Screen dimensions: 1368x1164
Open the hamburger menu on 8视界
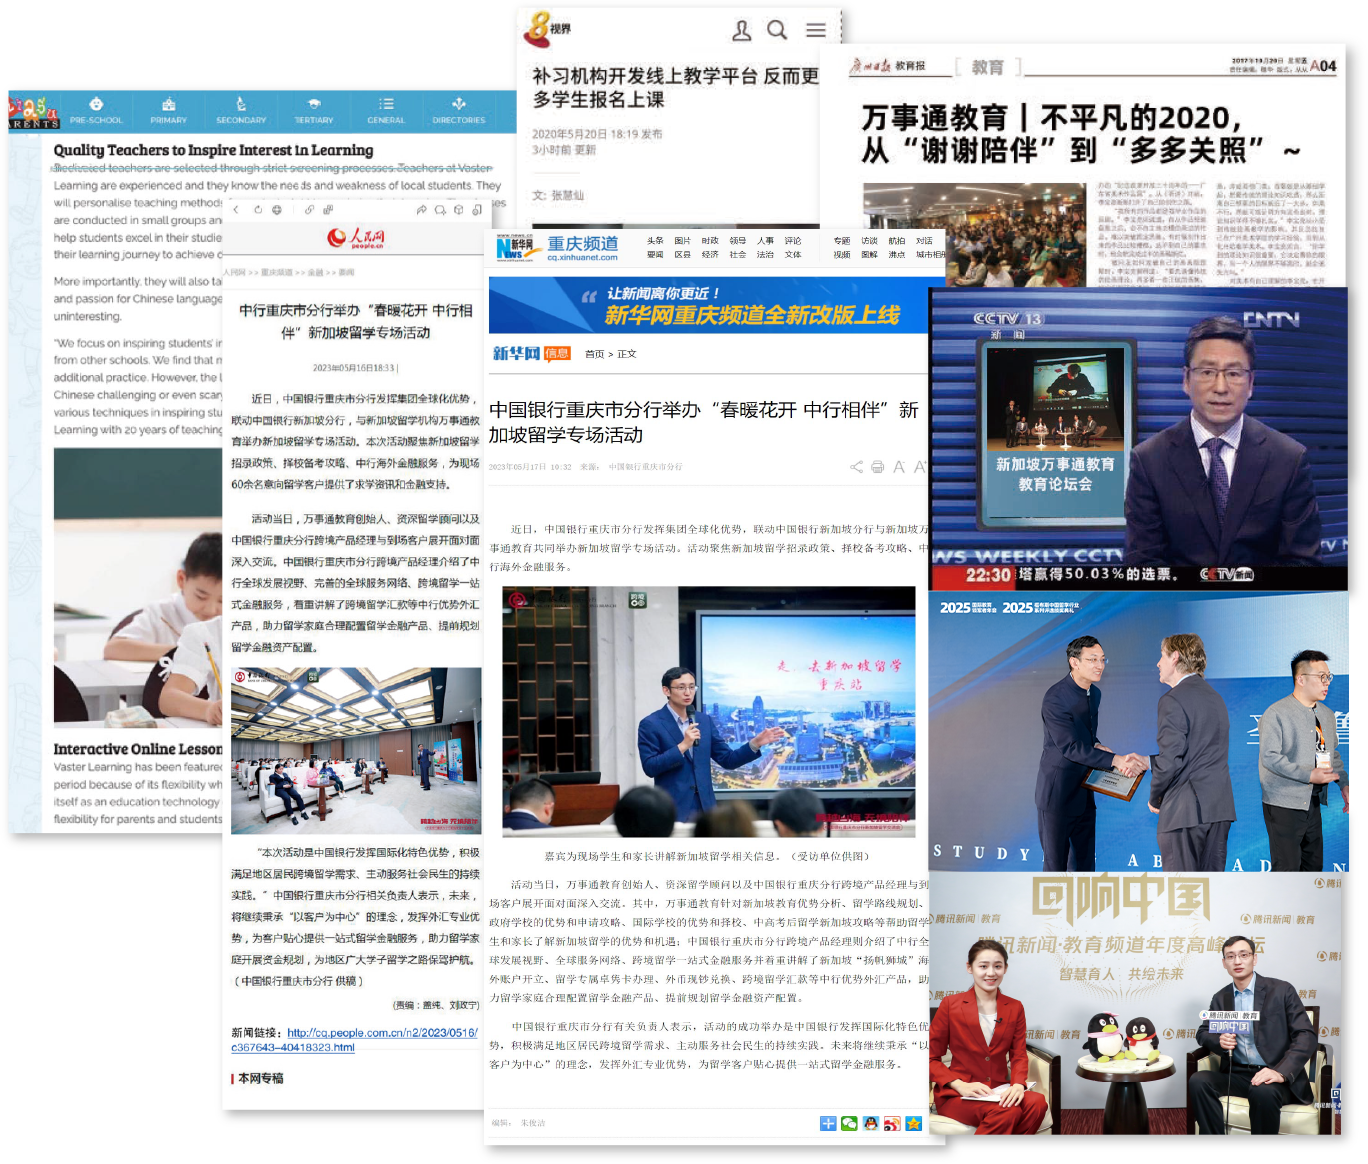click(x=816, y=30)
